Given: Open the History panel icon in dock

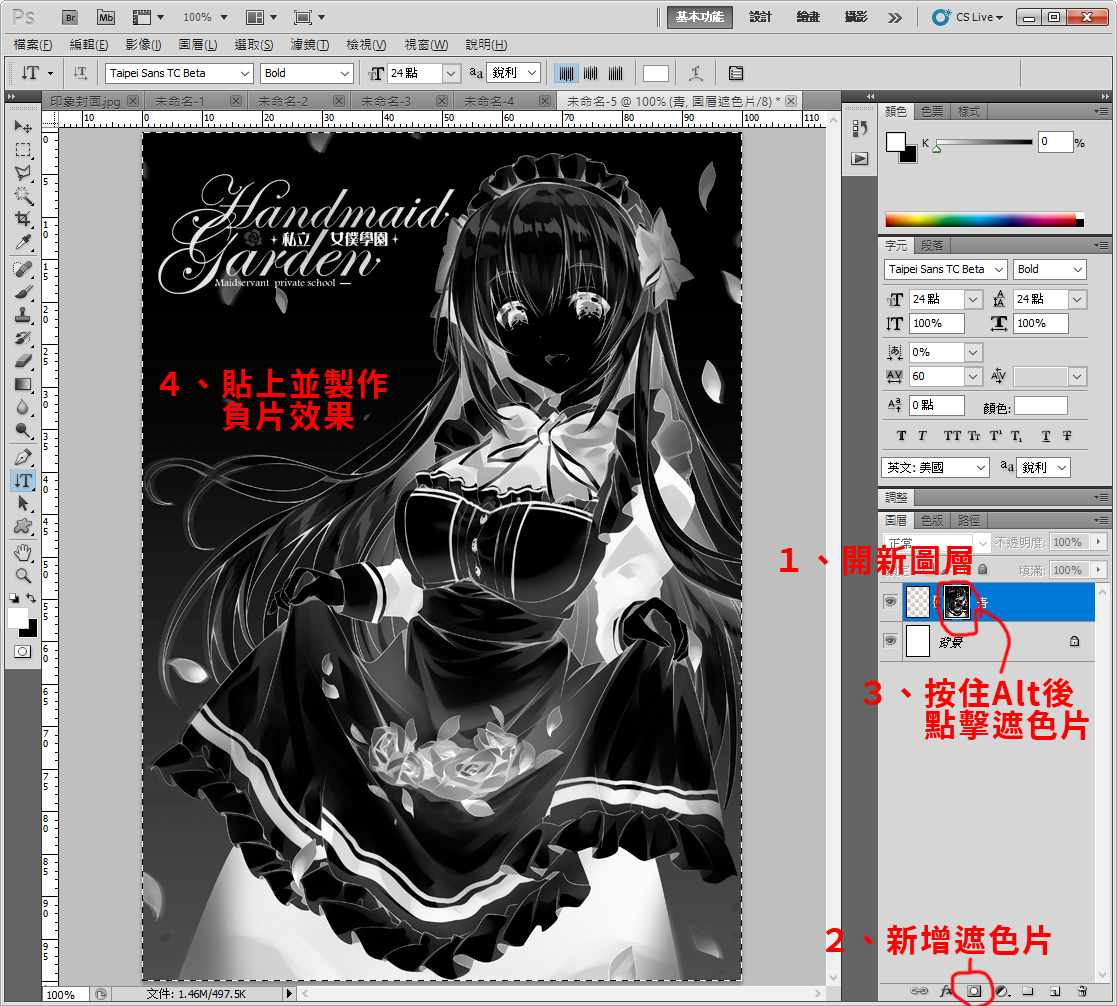Looking at the screenshot, I should tap(859, 128).
